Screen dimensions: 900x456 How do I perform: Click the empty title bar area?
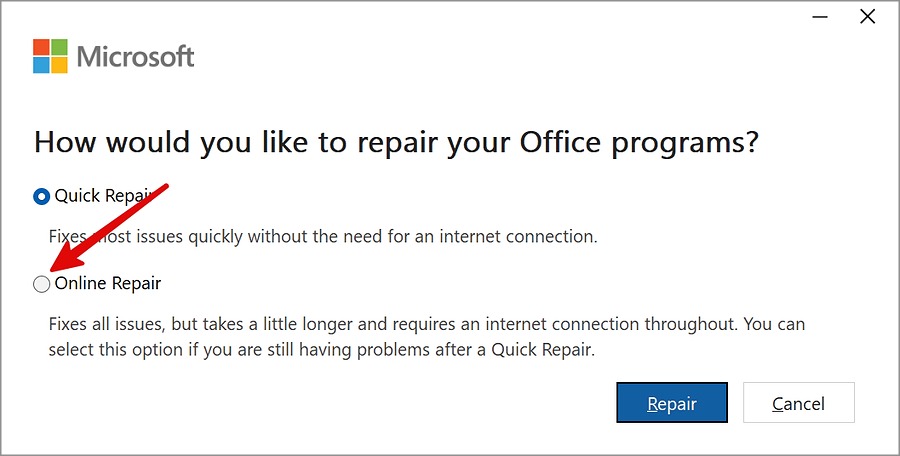pyautogui.click(x=450, y=15)
